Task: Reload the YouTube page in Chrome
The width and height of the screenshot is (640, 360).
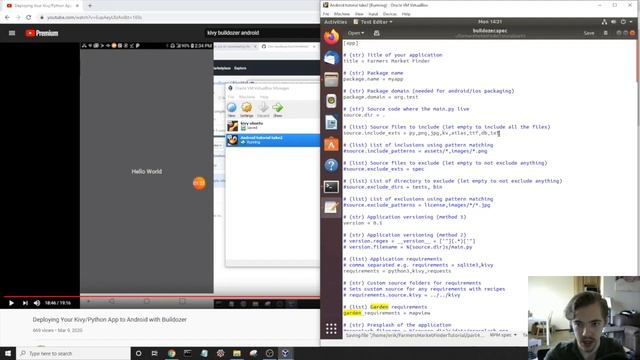Action: tap(29, 18)
